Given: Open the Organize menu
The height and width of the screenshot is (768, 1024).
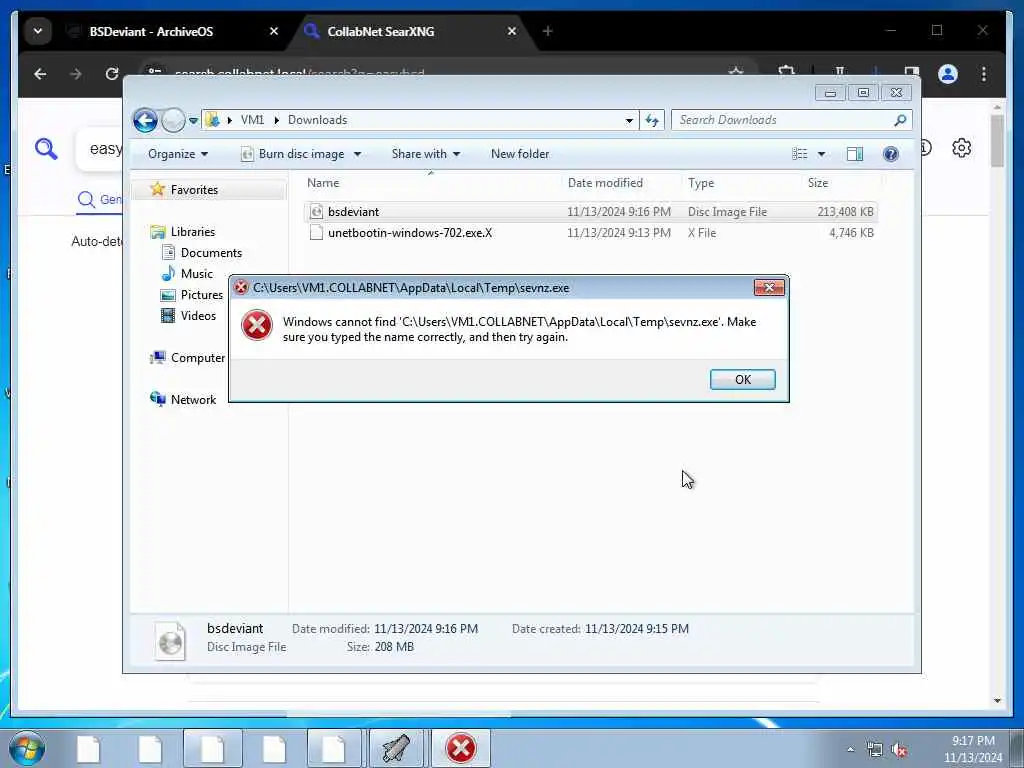Looking at the screenshot, I should (178, 154).
